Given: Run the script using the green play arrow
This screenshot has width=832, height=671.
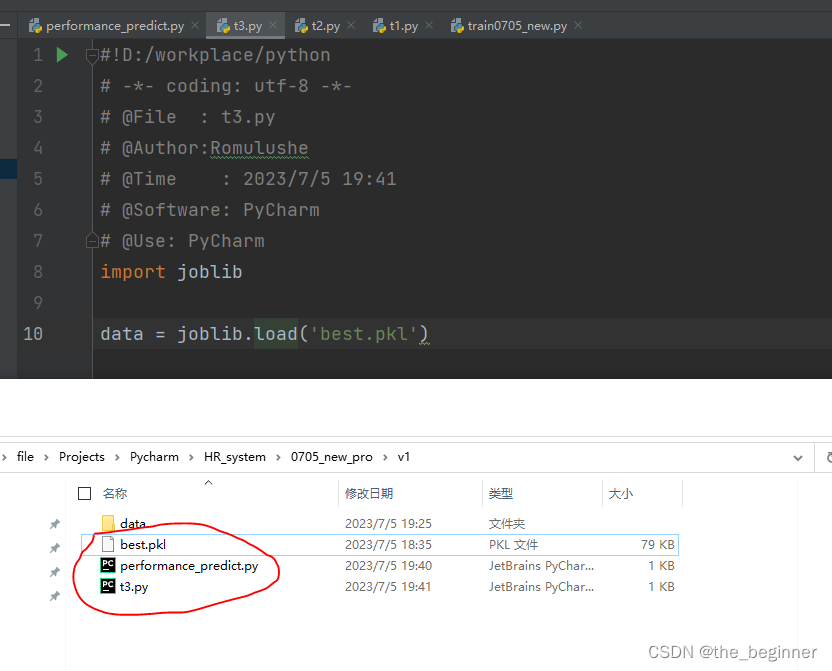Looking at the screenshot, I should point(61,55).
